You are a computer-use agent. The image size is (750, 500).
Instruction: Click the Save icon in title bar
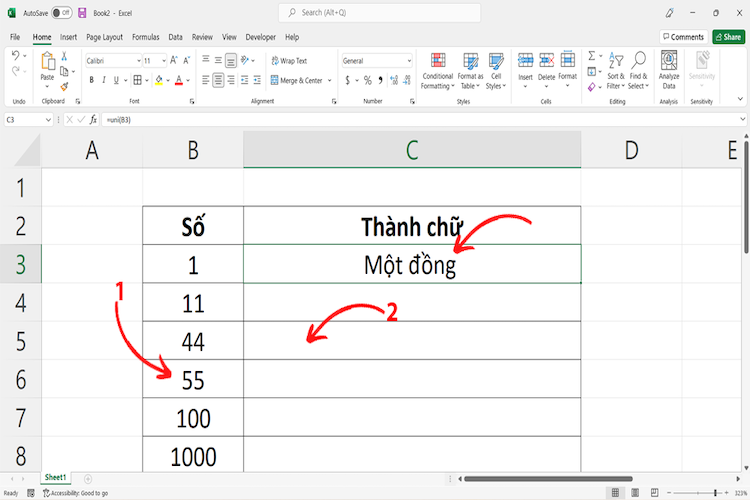pyautogui.click(x=82, y=13)
